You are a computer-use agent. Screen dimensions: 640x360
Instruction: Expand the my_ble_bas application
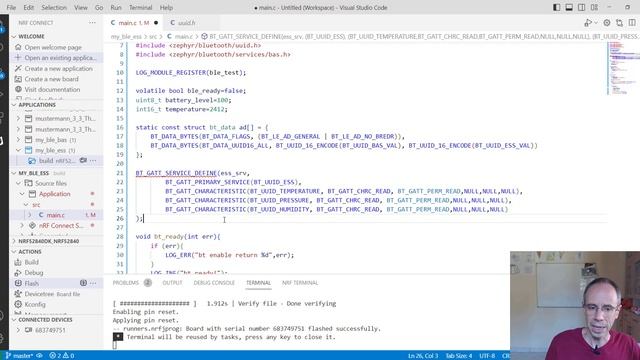click(x=18, y=140)
